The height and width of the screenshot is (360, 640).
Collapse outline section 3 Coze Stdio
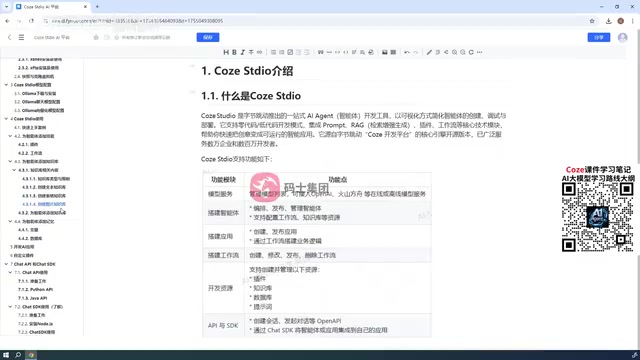point(6,85)
